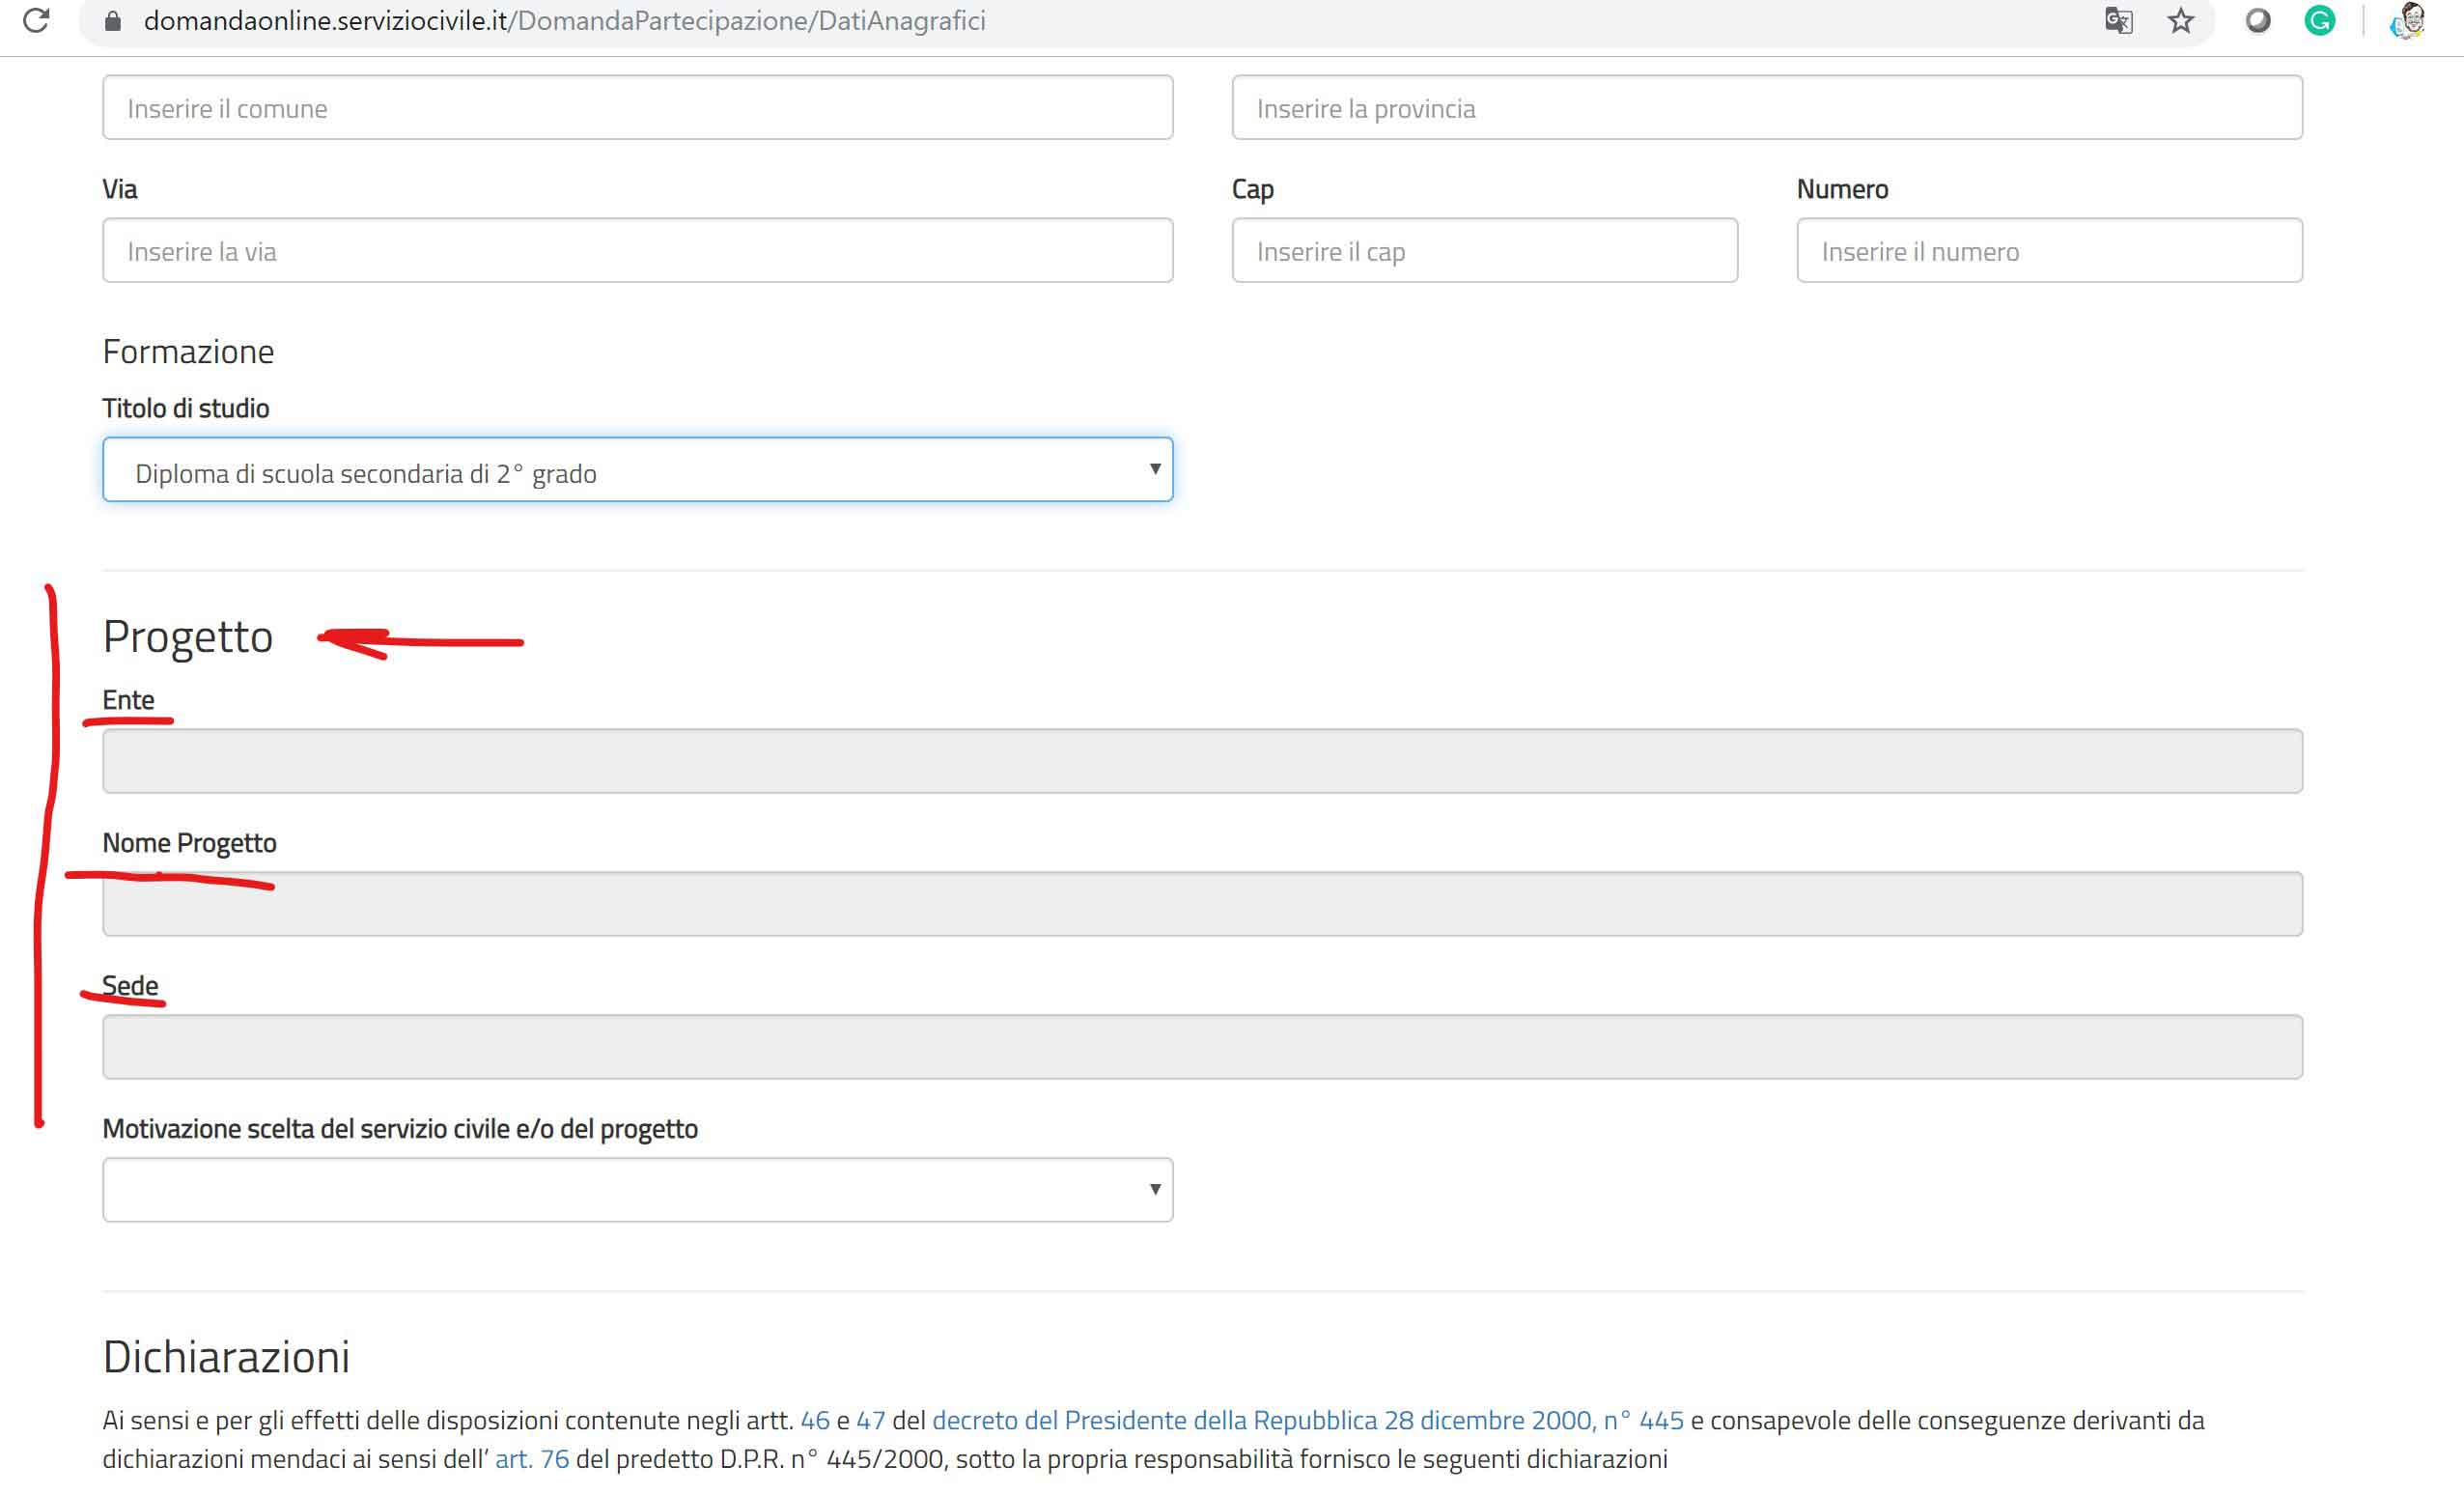2464x1495 pixels.
Task: Open the Titolo di studio dropdown
Action: coord(637,470)
